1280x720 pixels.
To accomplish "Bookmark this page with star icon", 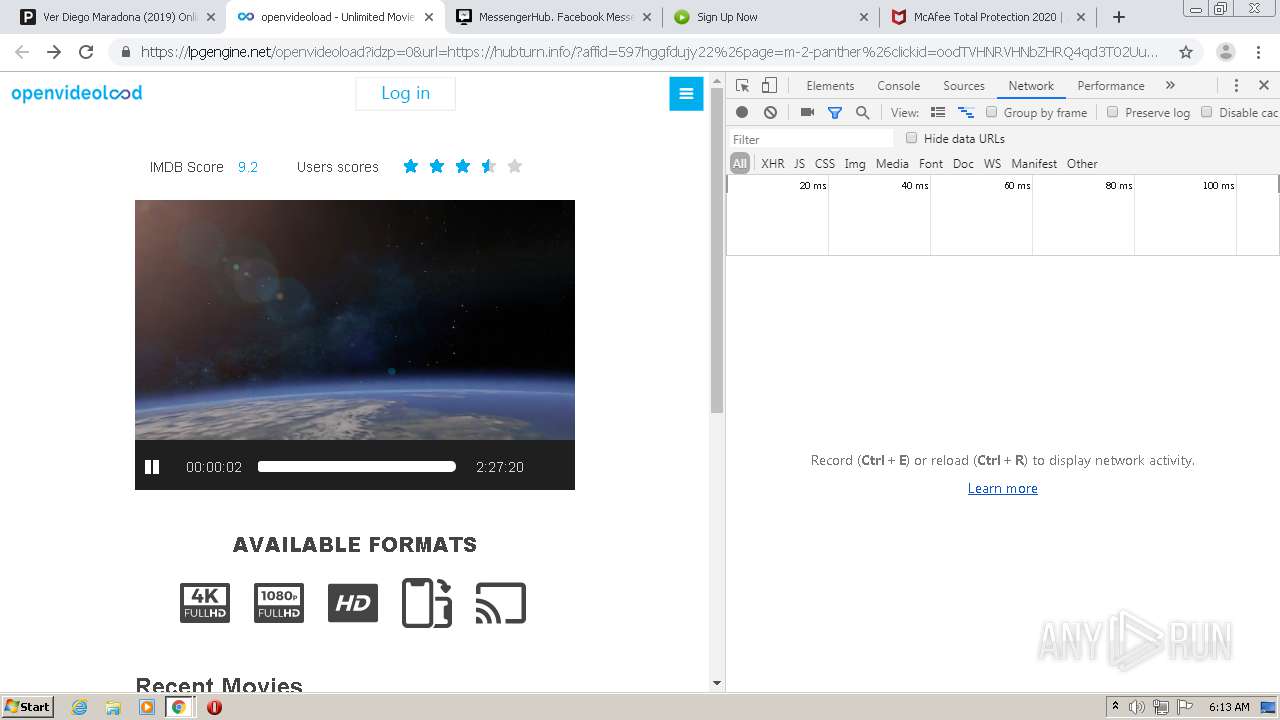I will [1186, 52].
